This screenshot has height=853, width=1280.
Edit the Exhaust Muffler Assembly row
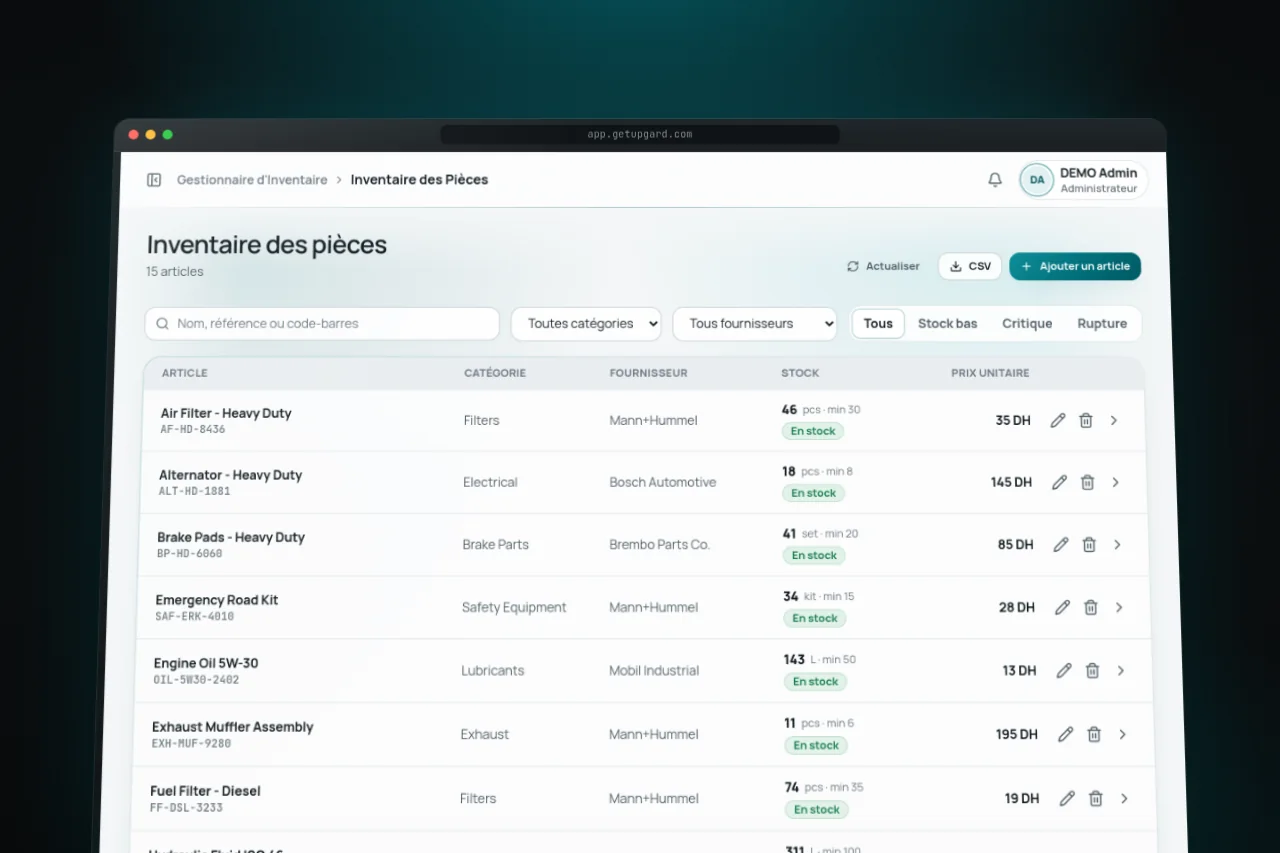(1066, 734)
